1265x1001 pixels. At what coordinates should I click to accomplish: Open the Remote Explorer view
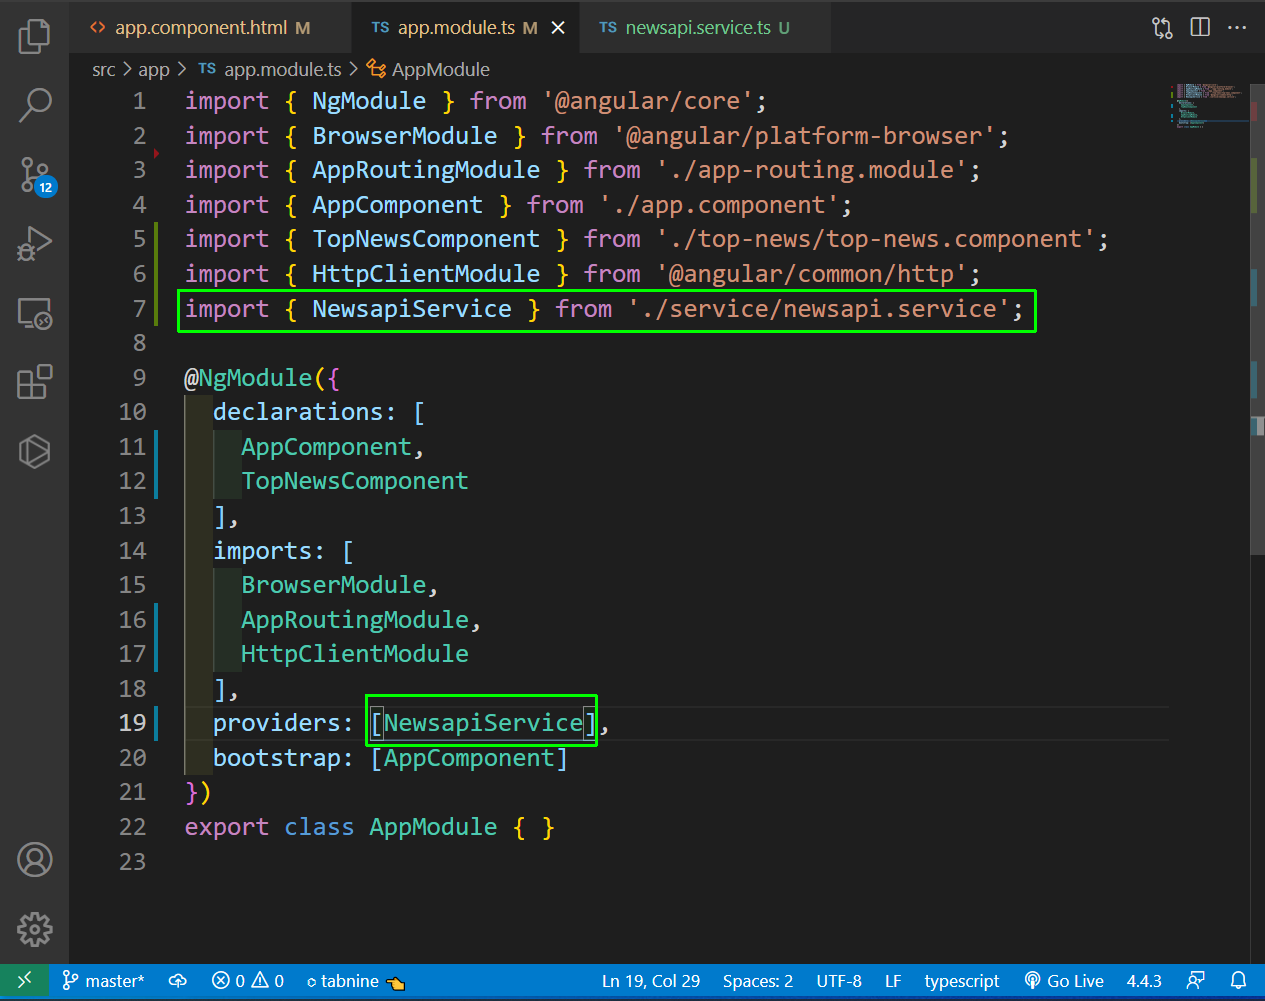(34, 313)
